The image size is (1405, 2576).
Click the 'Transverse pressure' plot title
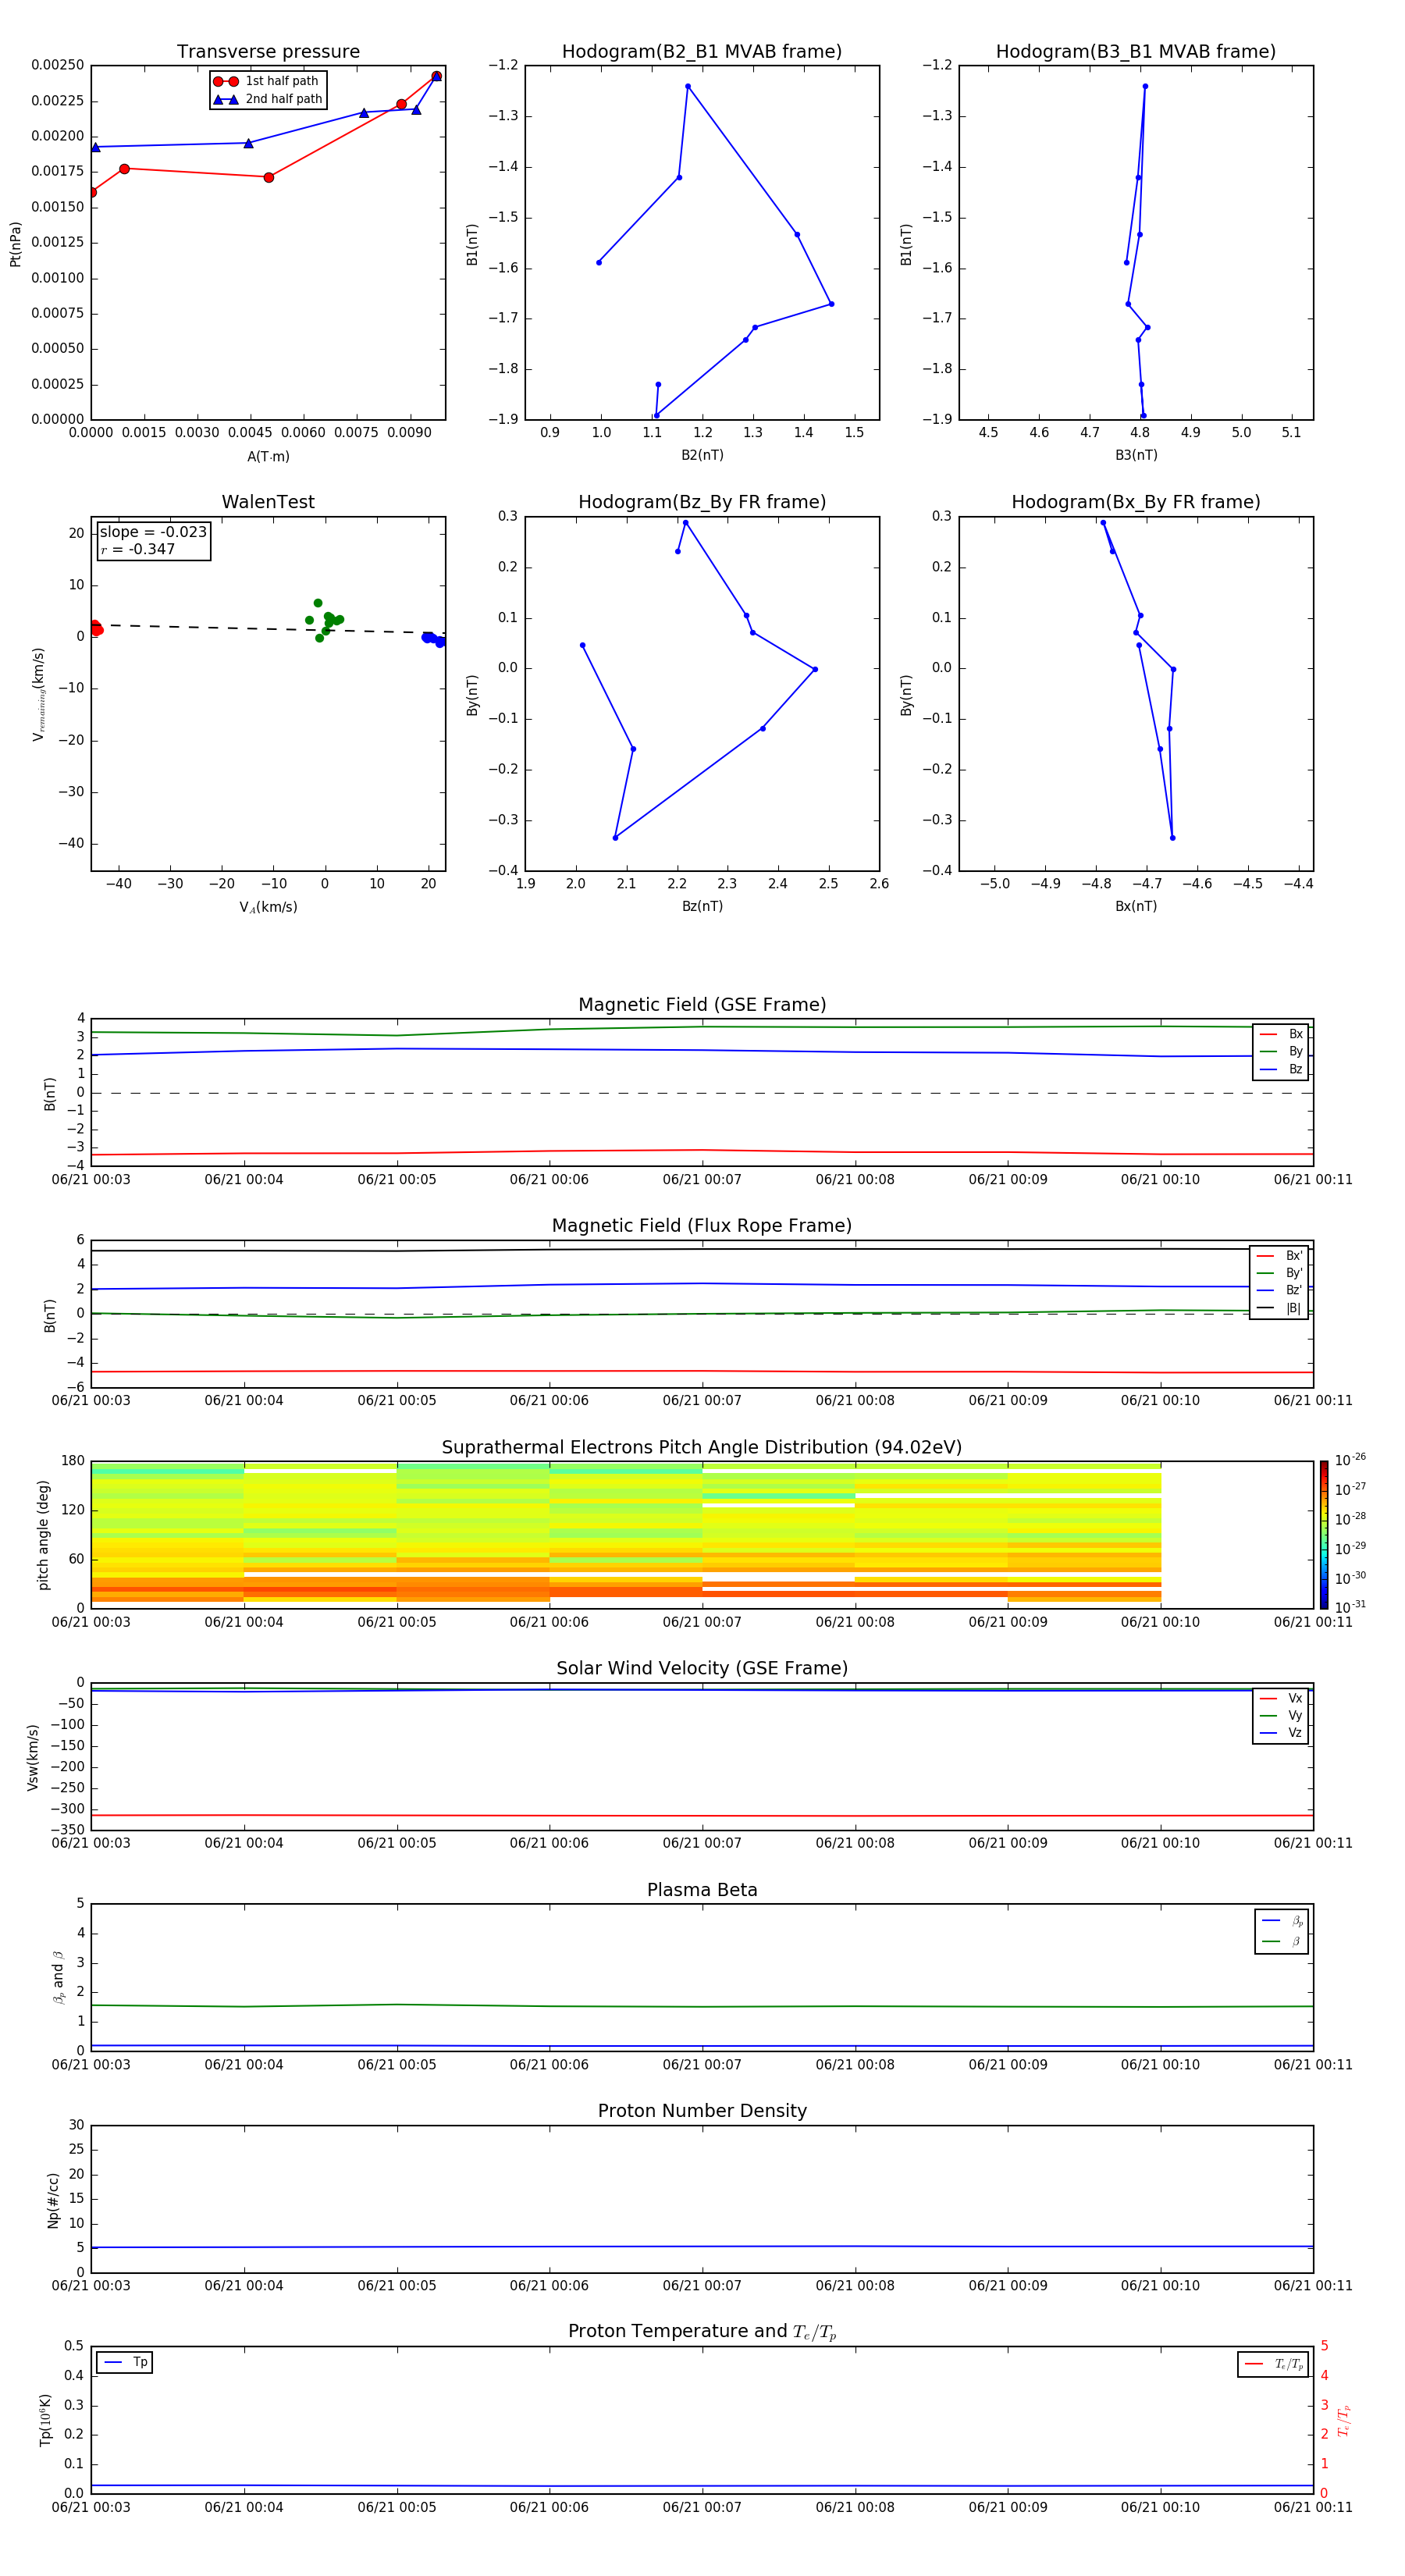coord(268,52)
